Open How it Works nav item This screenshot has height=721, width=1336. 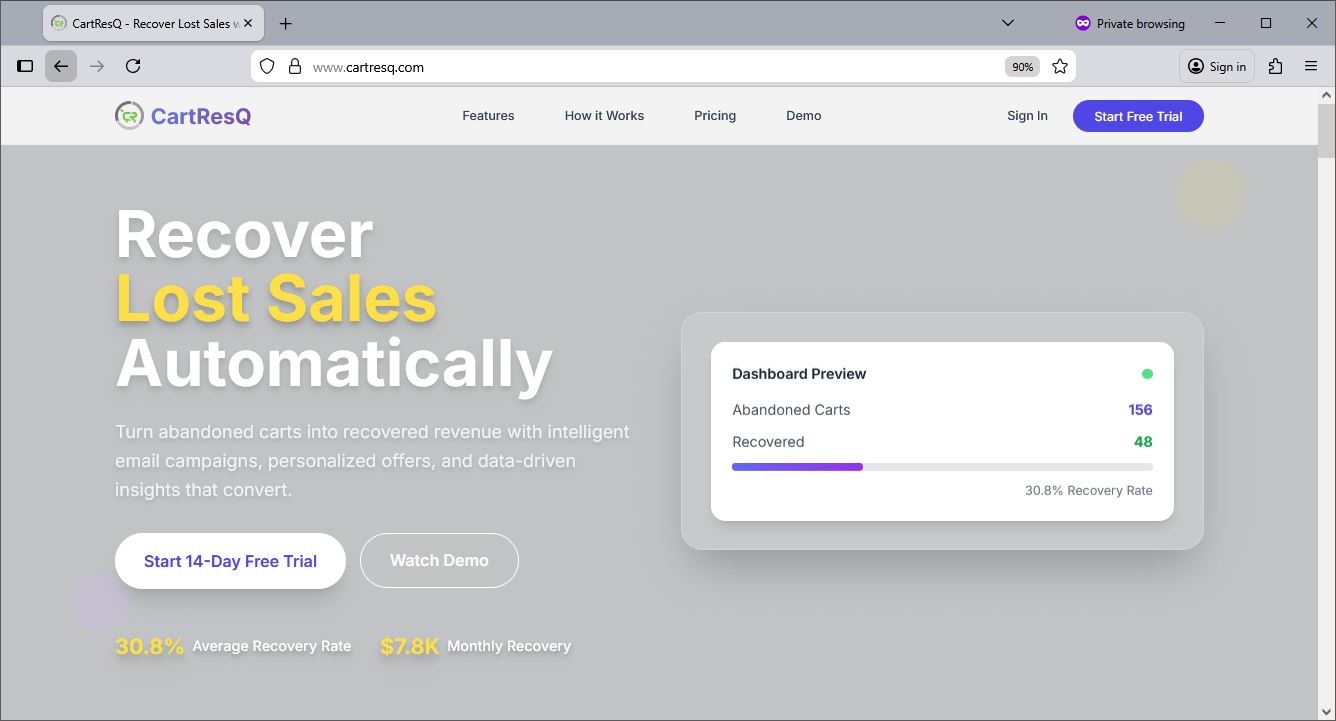pos(604,116)
